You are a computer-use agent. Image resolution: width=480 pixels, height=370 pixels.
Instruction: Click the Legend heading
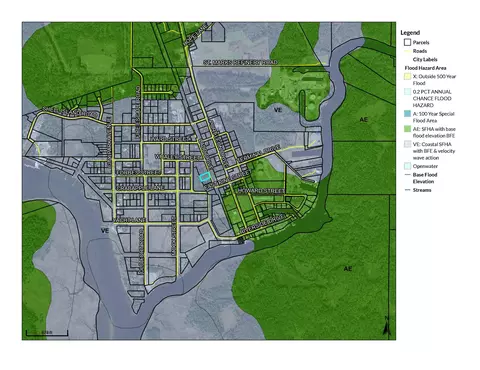410,33
